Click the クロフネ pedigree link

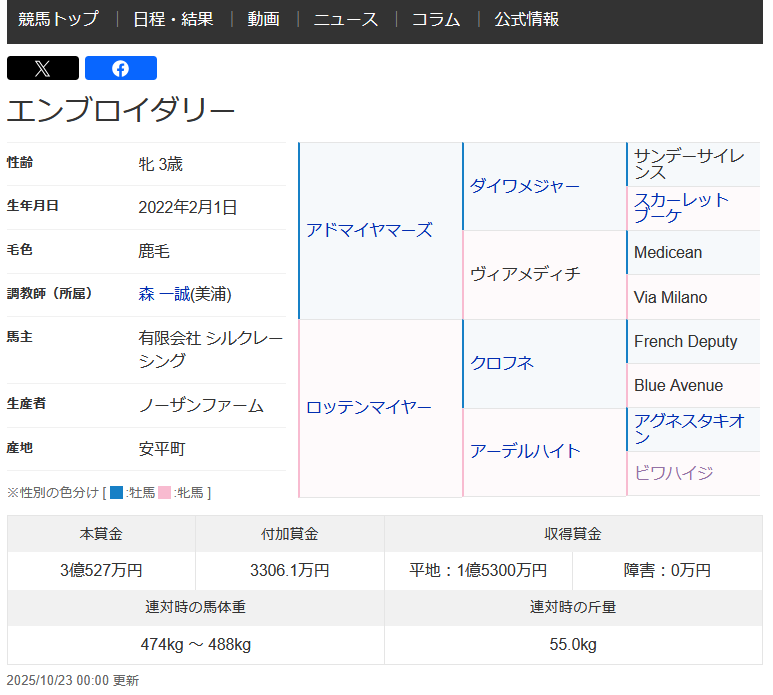[502, 363]
